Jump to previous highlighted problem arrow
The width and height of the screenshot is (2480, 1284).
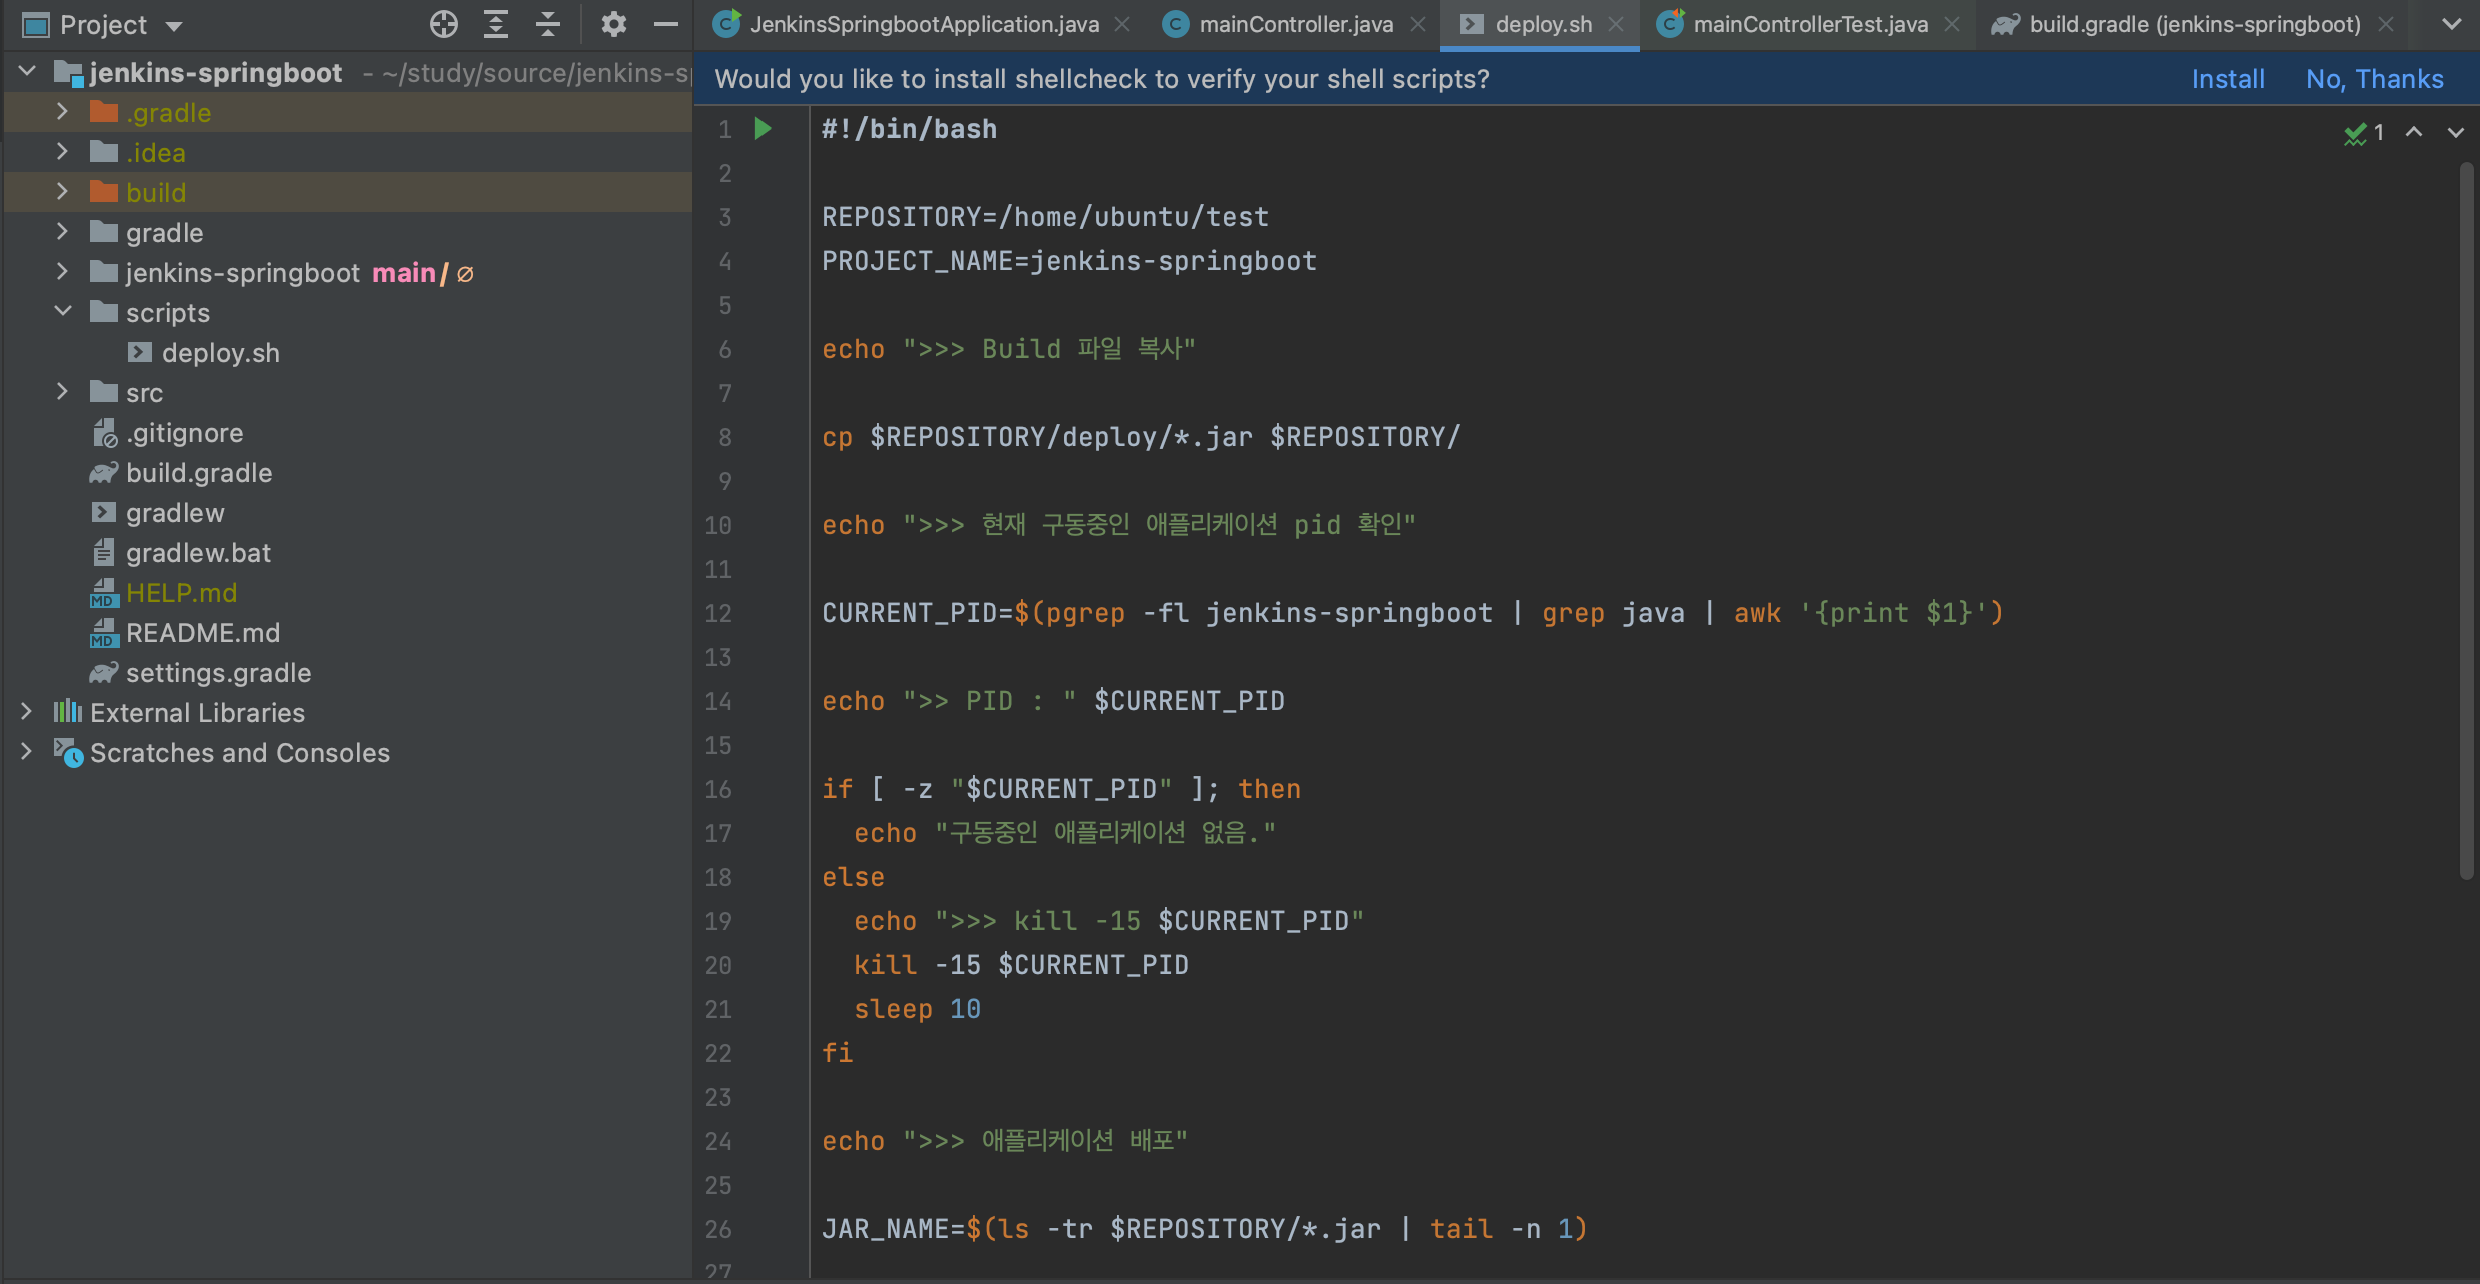(2414, 132)
